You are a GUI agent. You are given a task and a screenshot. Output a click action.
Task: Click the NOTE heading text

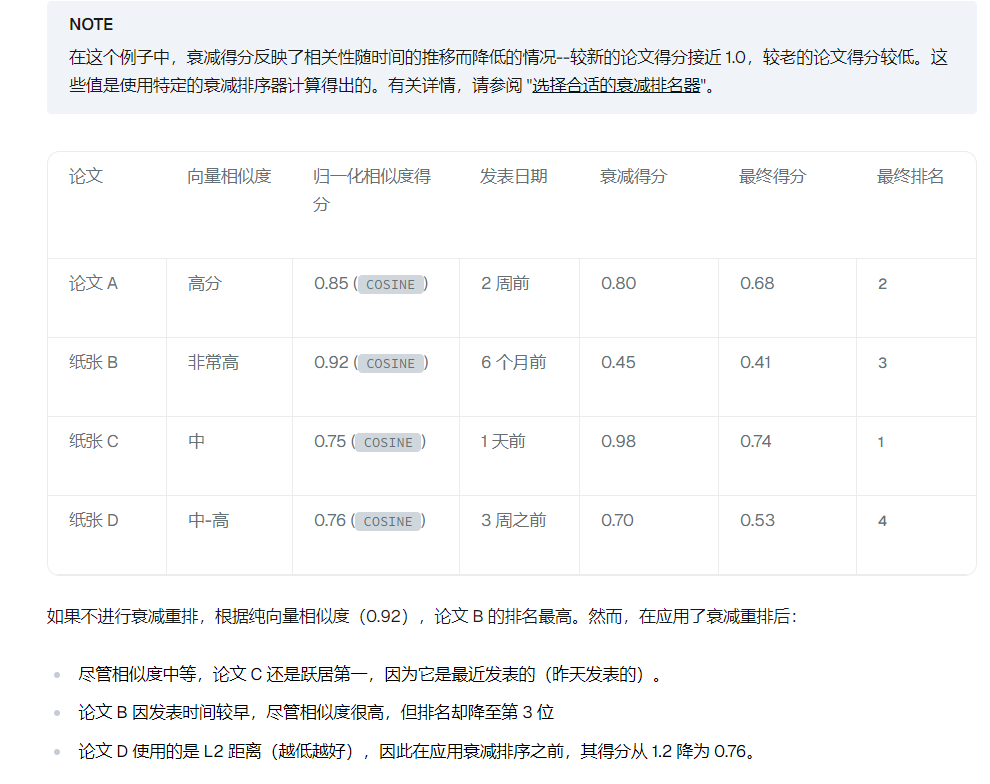(x=91, y=25)
